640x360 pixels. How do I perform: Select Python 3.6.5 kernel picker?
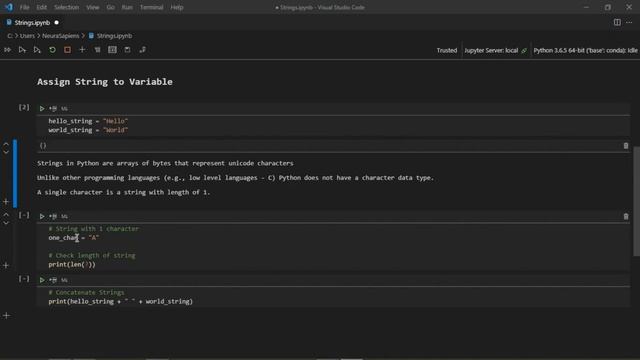coord(585,50)
